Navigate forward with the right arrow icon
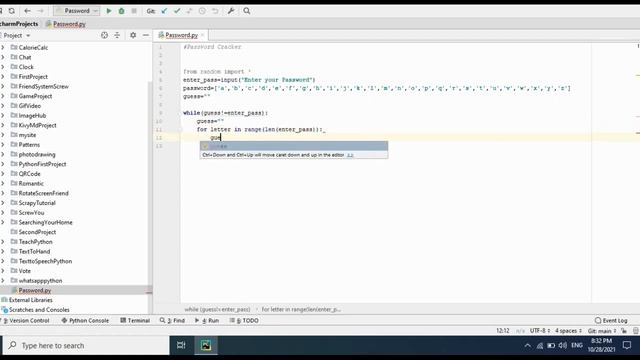This screenshot has width=640, height=360. [40, 11]
